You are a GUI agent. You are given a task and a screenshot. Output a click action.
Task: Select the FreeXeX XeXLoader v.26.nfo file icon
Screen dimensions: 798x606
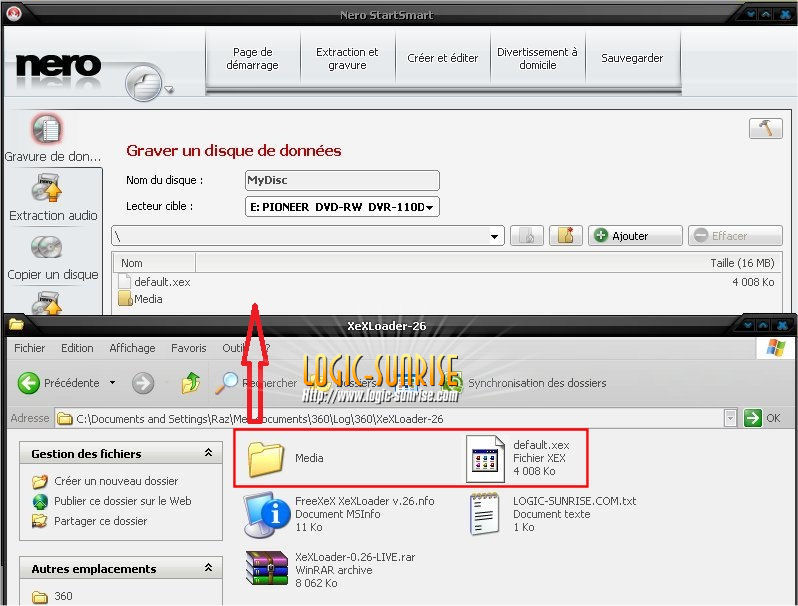(x=266, y=514)
